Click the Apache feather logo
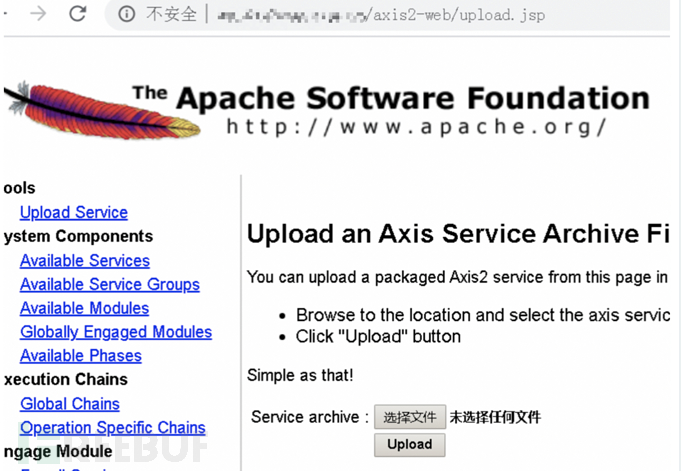 (x=101, y=110)
